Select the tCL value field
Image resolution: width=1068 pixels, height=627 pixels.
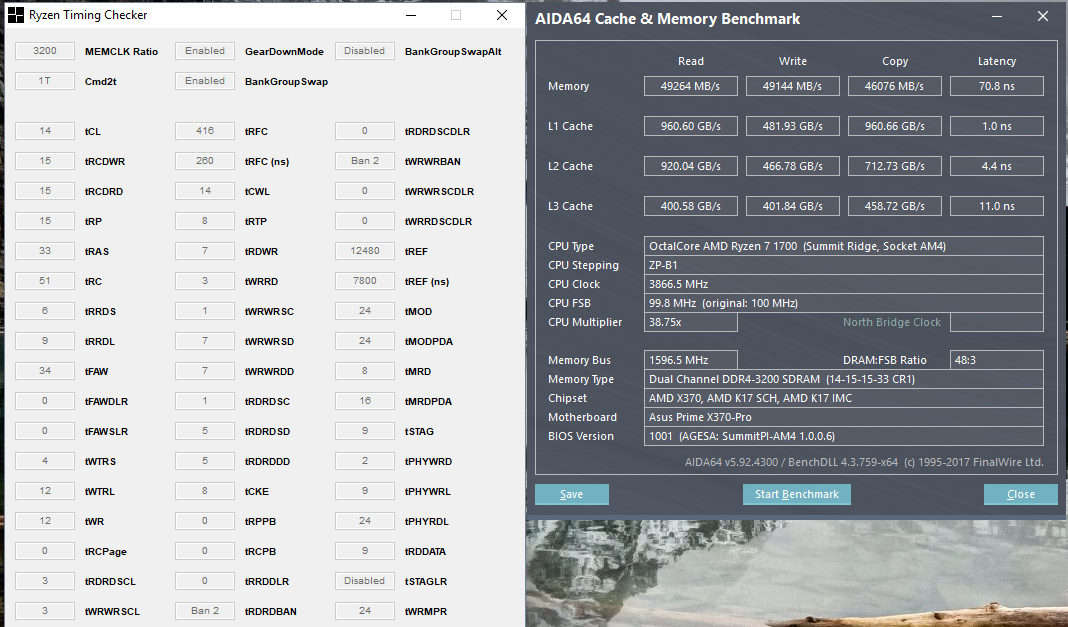click(x=45, y=131)
